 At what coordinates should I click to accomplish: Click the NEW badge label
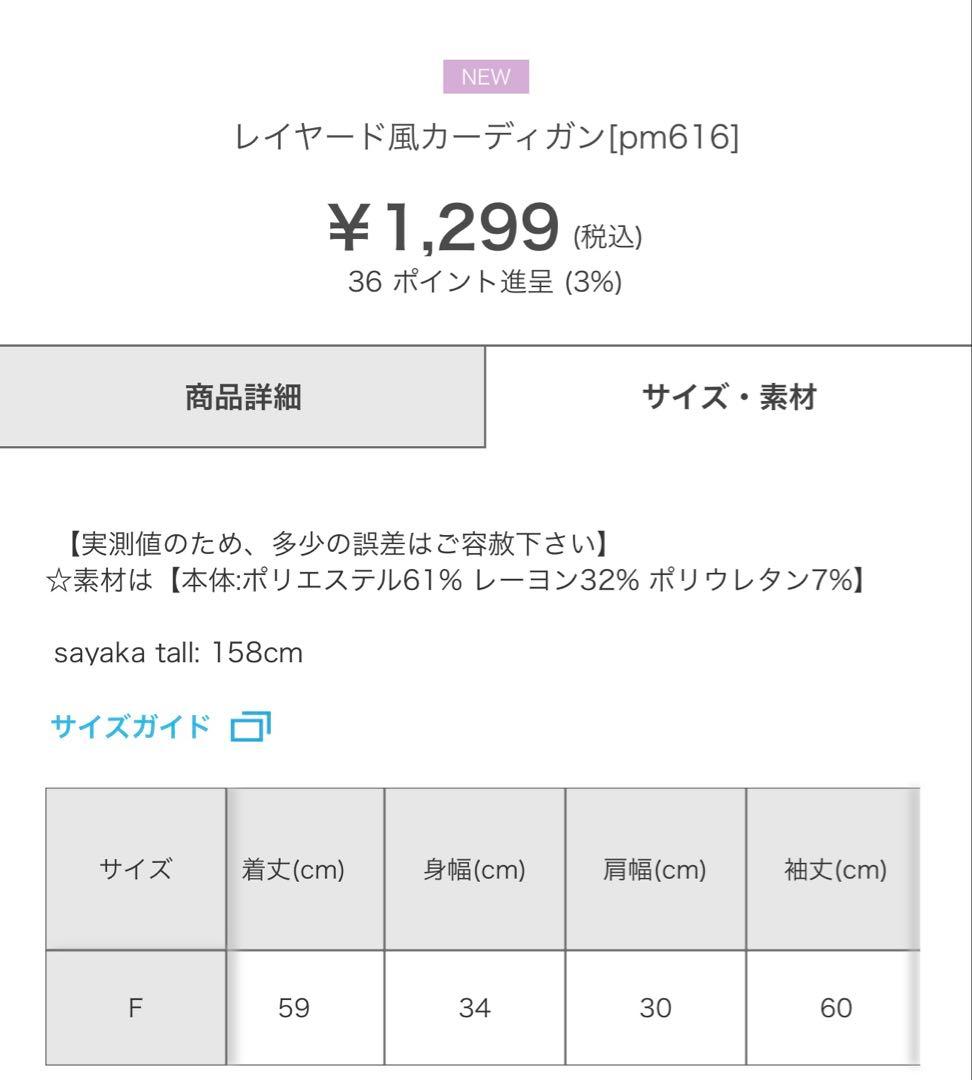(486, 76)
